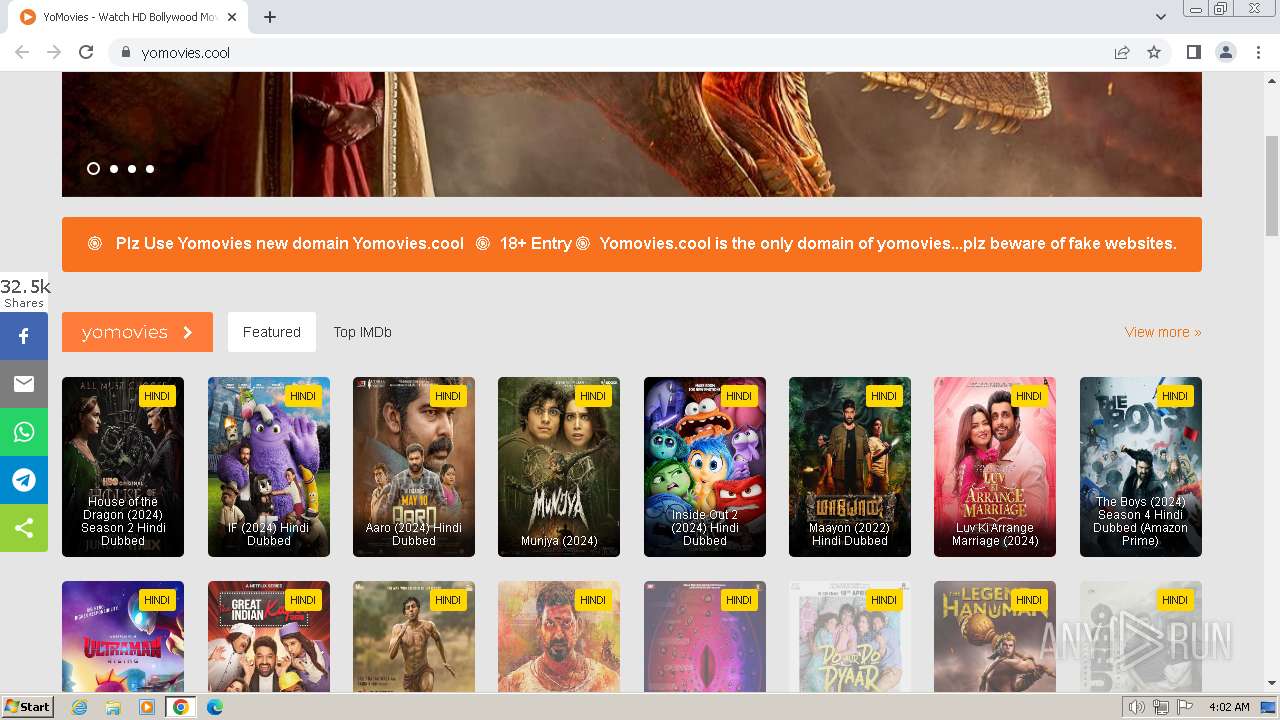1280x720 pixels.
Task: Select the fourth carousel slide dot
Action: click(150, 169)
